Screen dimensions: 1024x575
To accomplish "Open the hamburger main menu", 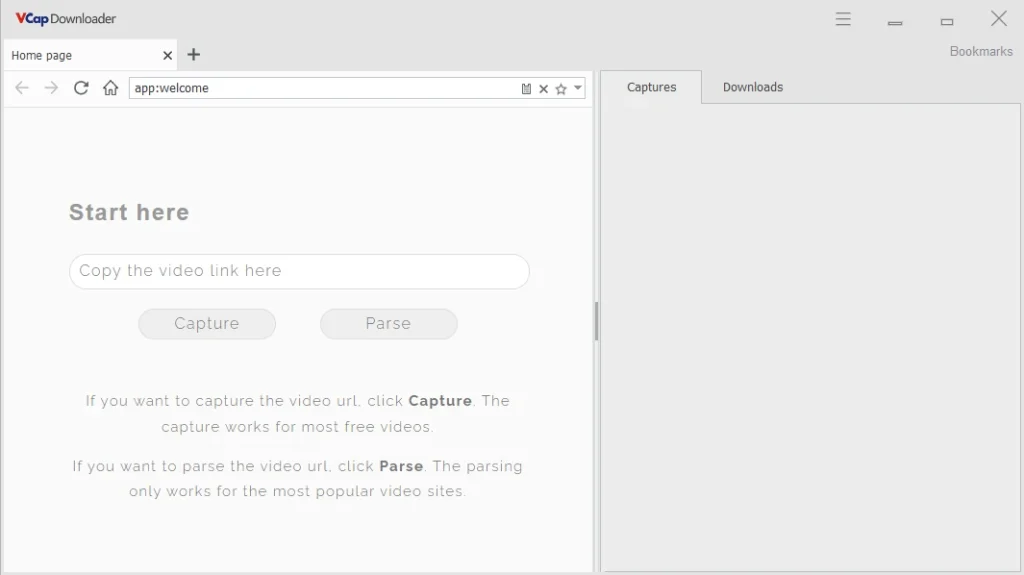I will click(x=843, y=19).
